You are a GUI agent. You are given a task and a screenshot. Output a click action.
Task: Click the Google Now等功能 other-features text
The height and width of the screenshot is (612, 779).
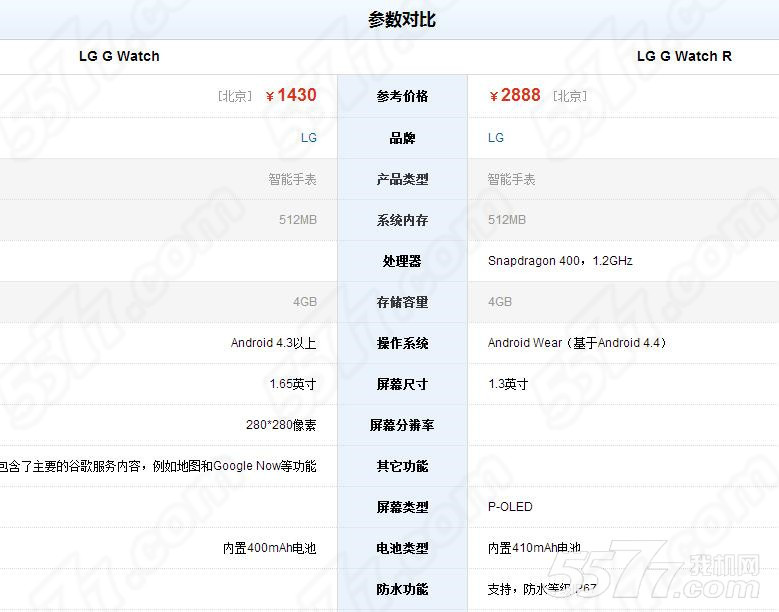click(x=265, y=466)
